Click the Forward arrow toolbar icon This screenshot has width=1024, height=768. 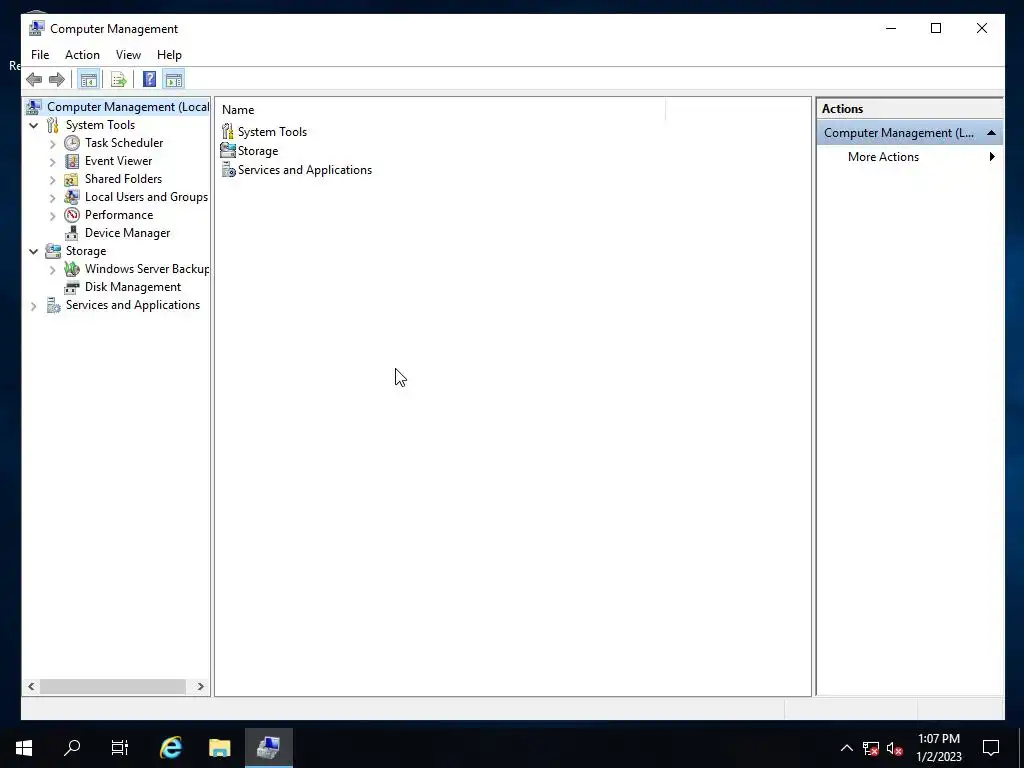point(57,80)
